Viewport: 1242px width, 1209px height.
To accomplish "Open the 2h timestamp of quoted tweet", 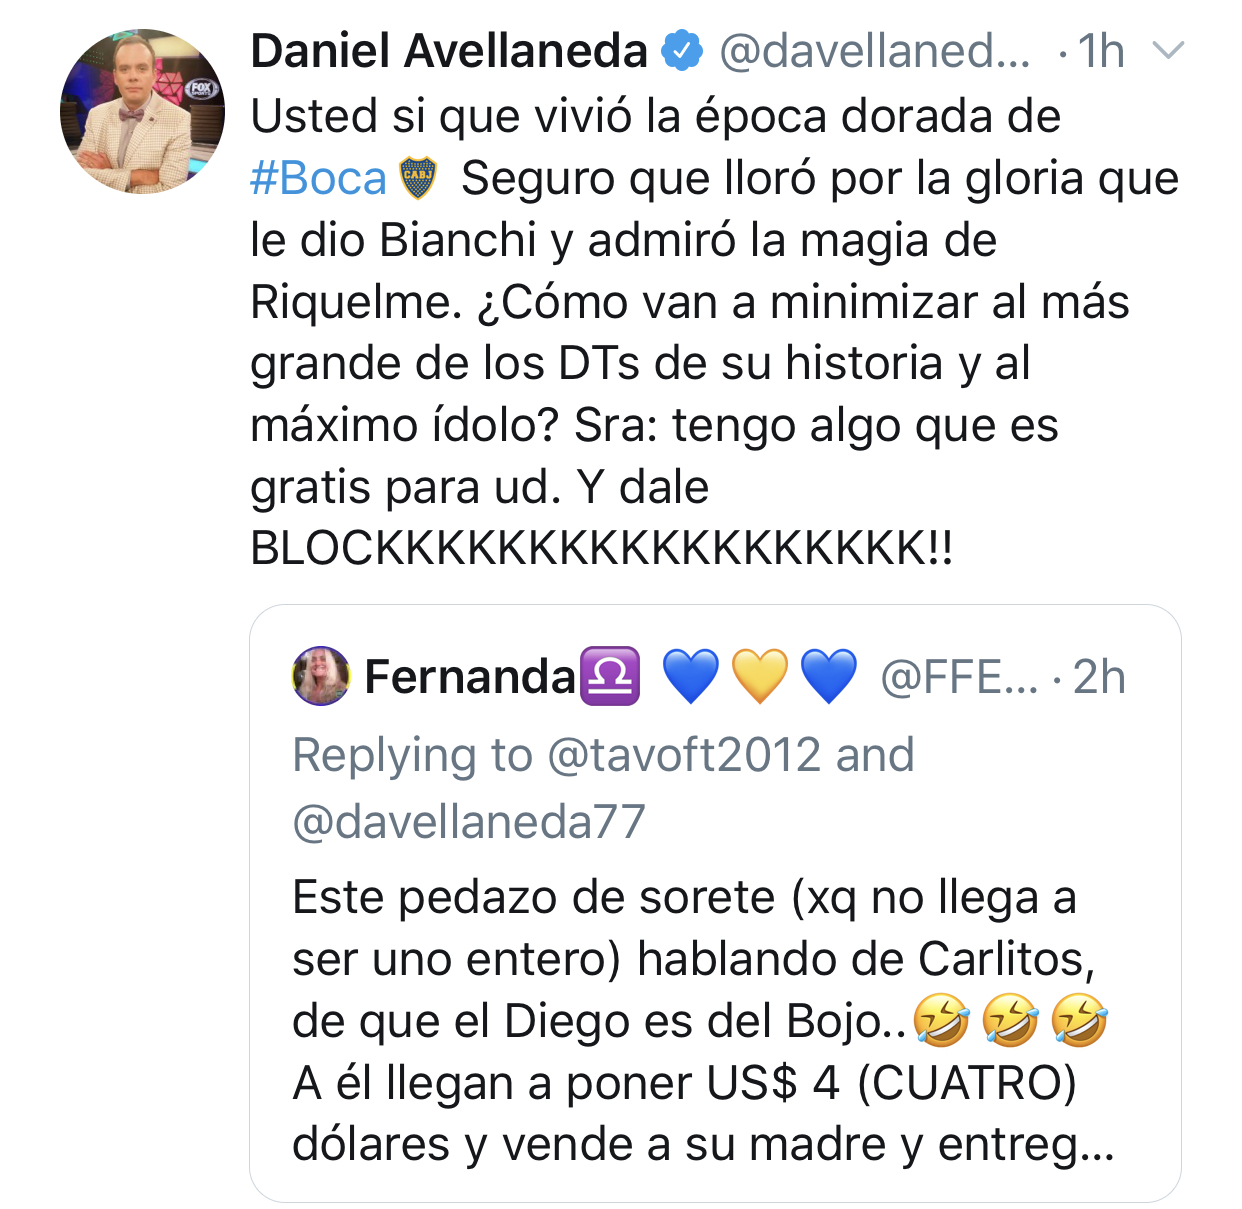I will tap(1099, 678).
